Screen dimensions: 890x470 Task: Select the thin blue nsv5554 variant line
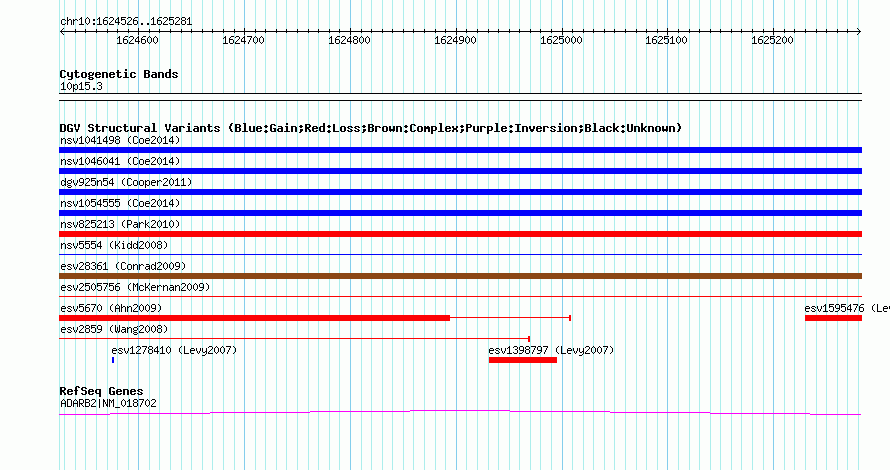[460, 255]
